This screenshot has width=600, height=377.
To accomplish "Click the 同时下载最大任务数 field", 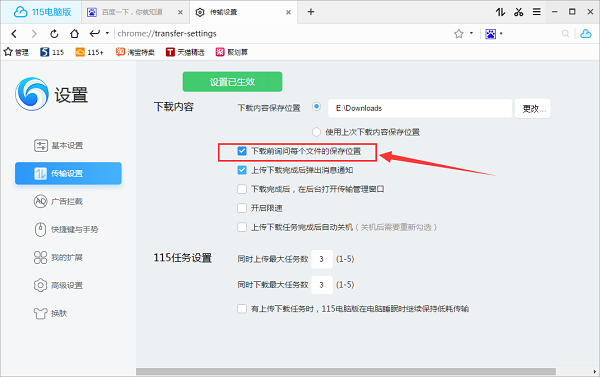I will (x=322, y=285).
